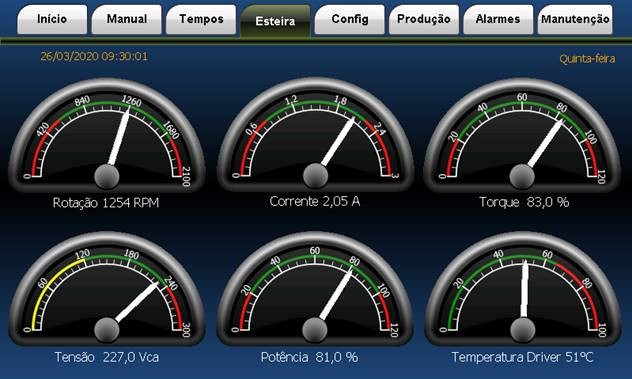
Task: Click the Temperatura Driver 51°C readout
Action: click(x=522, y=357)
